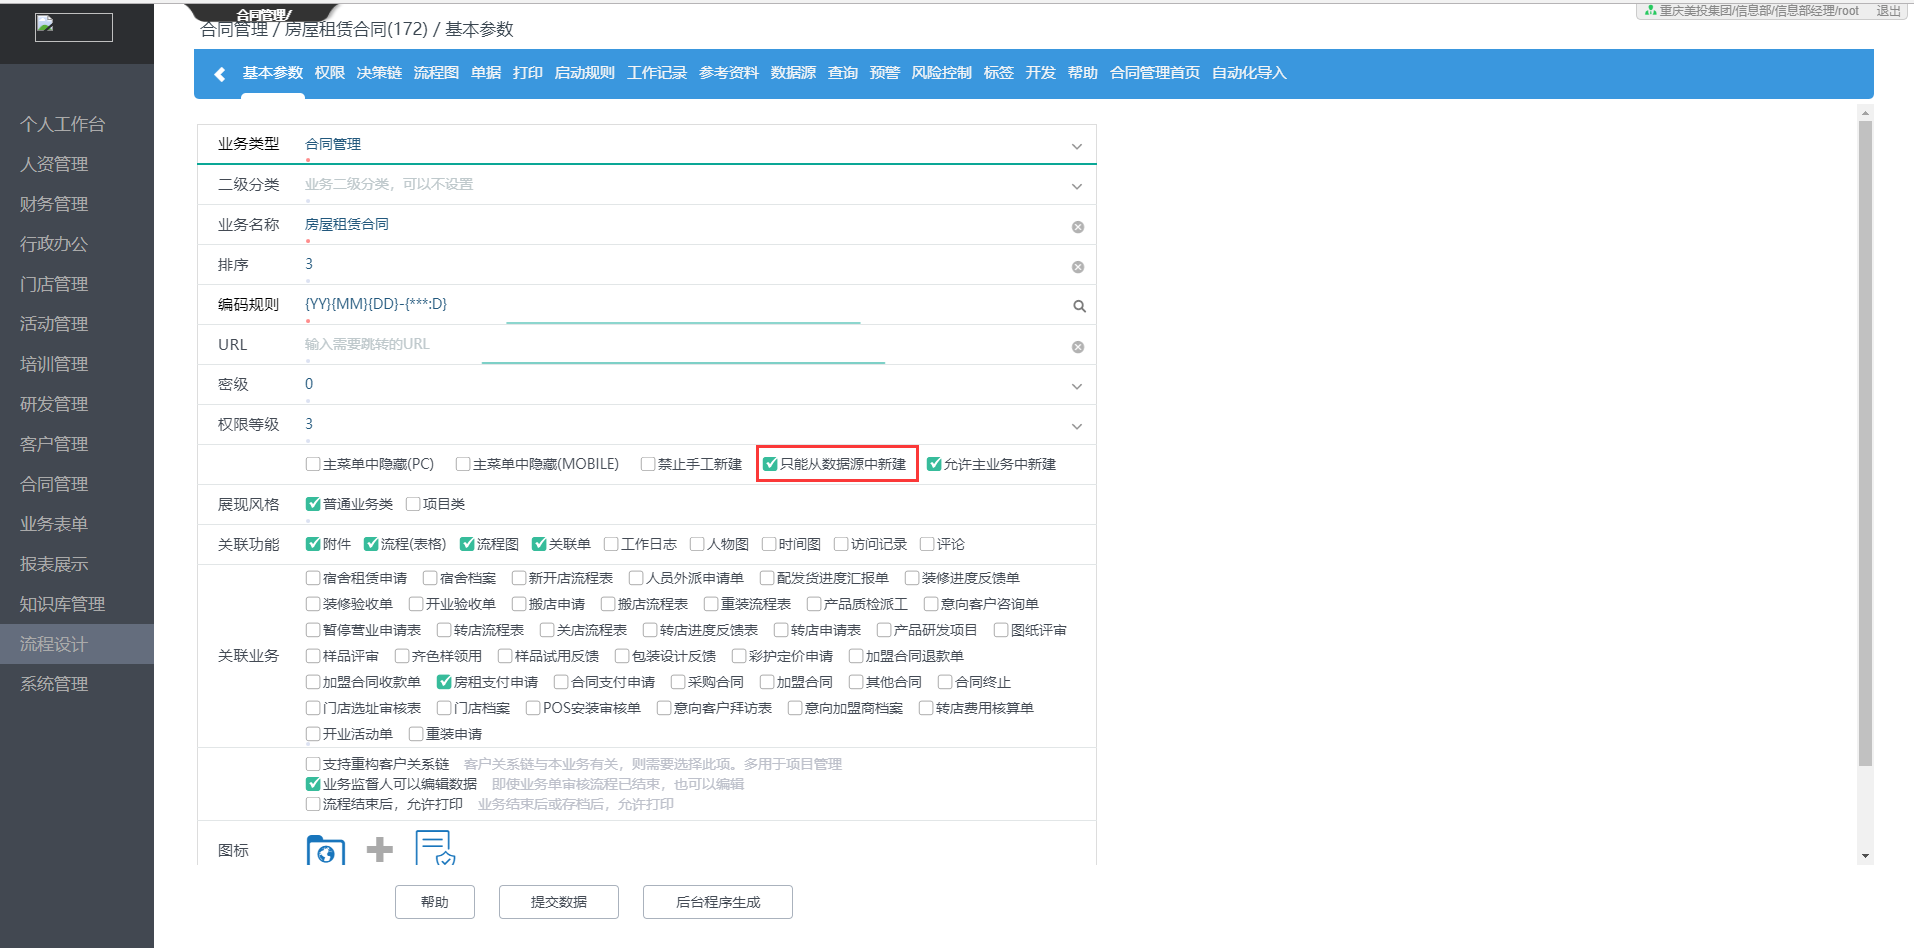Click the vertical scrollbar down arrow
1914x948 pixels.
coord(1865,856)
